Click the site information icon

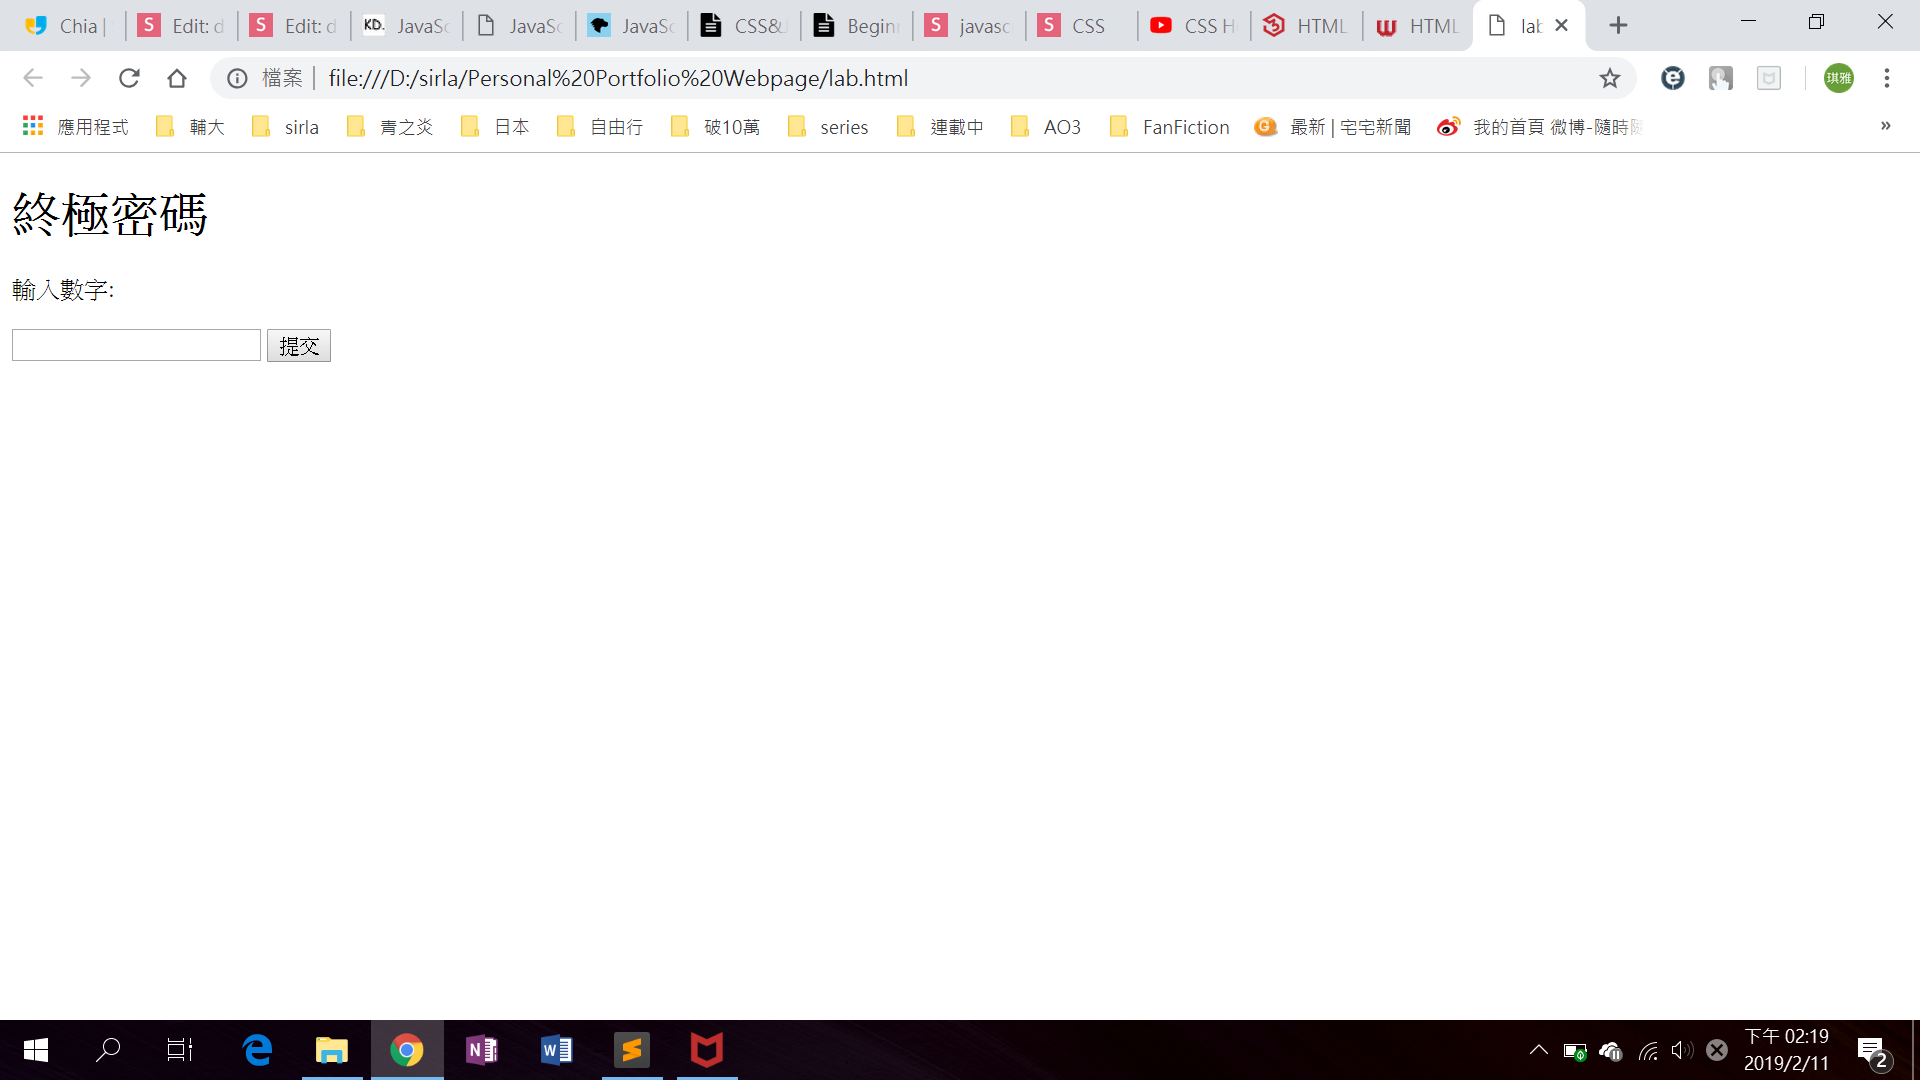point(237,78)
